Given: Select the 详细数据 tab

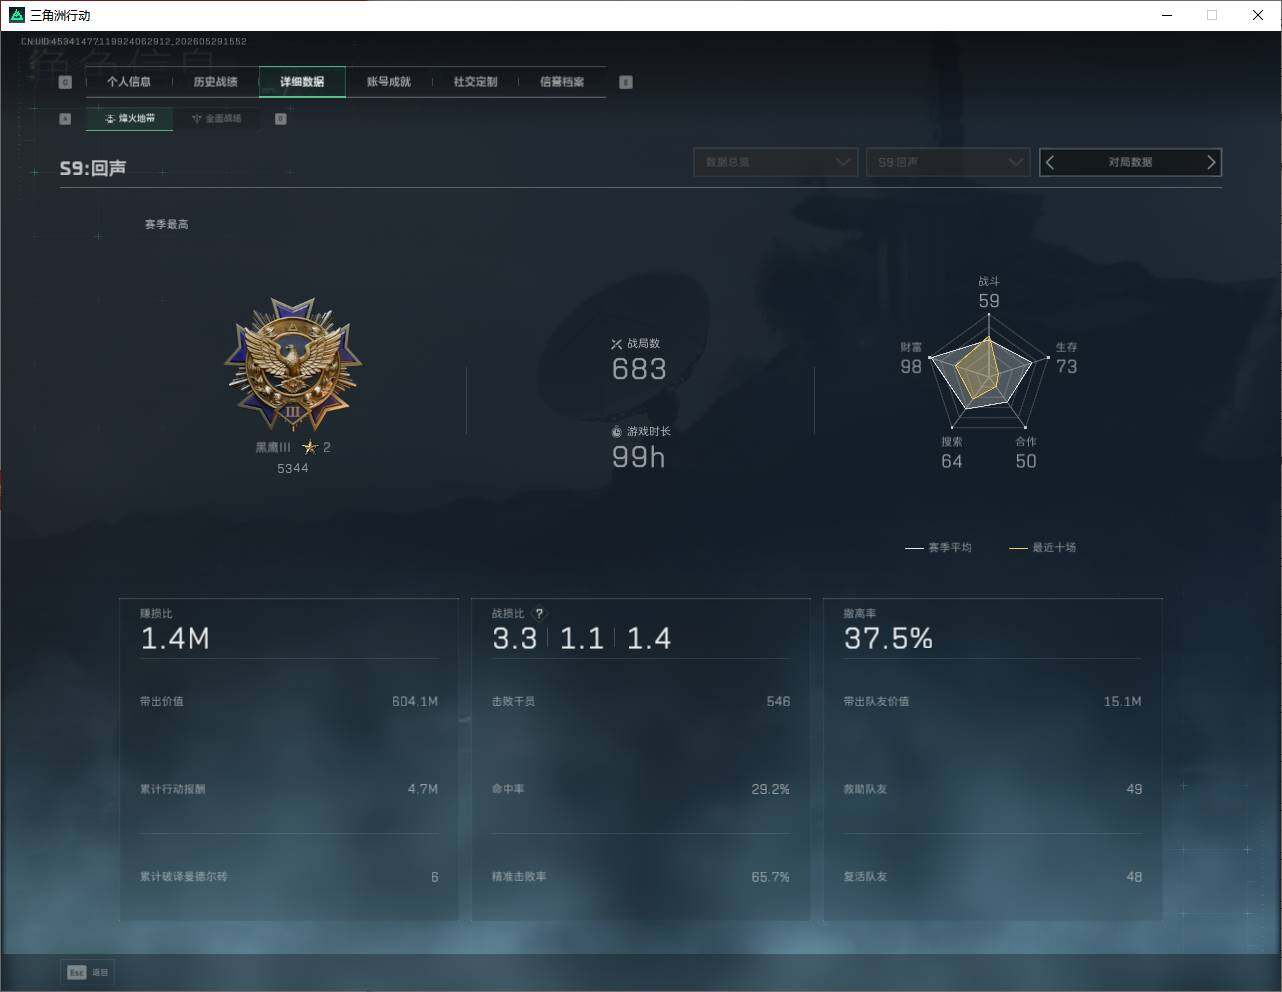Looking at the screenshot, I should (x=302, y=82).
